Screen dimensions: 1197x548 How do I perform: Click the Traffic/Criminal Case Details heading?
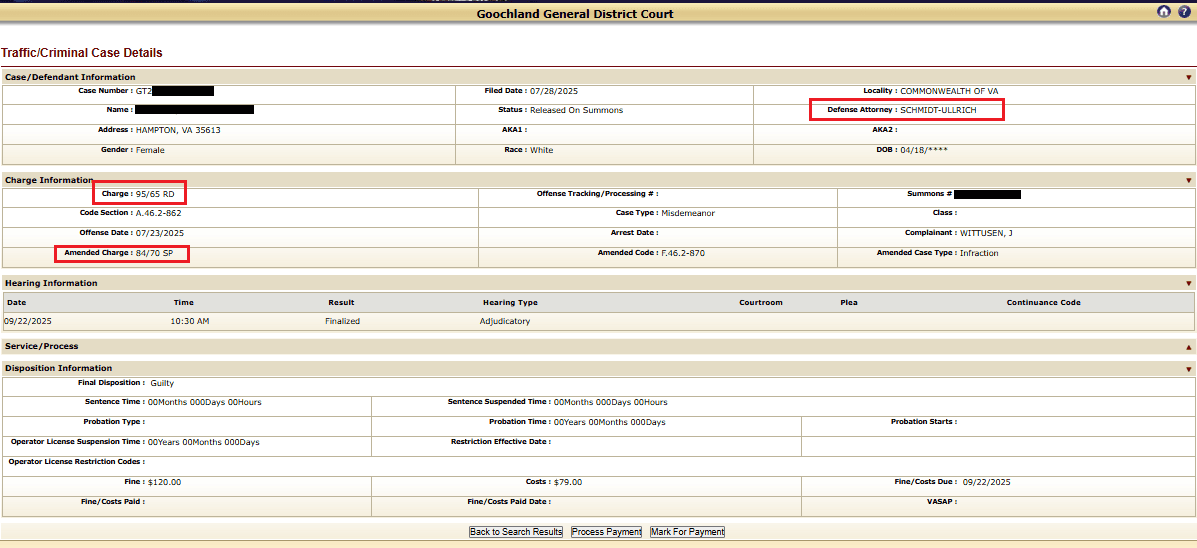(82, 53)
